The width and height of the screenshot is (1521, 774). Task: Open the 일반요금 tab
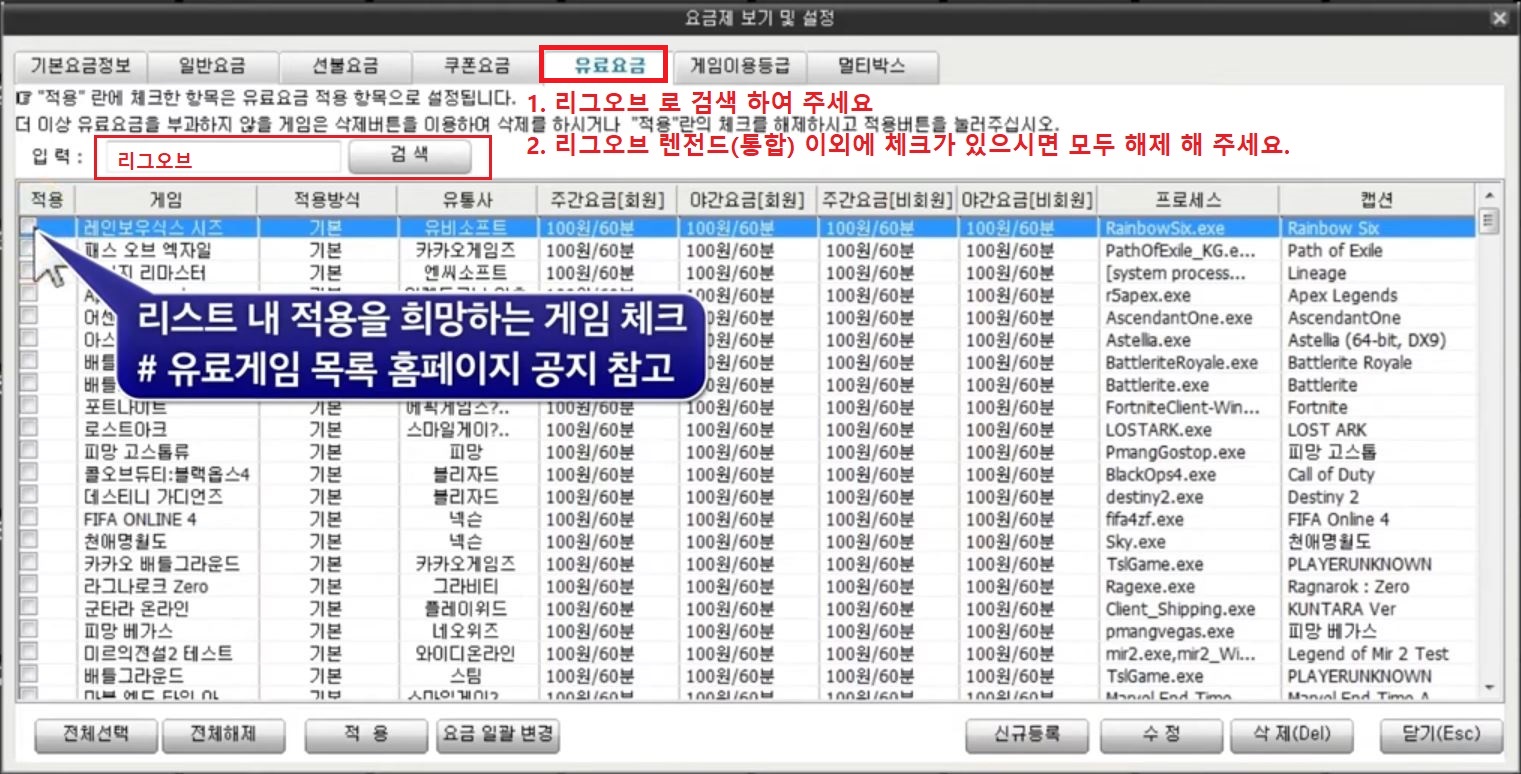tap(212, 67)
